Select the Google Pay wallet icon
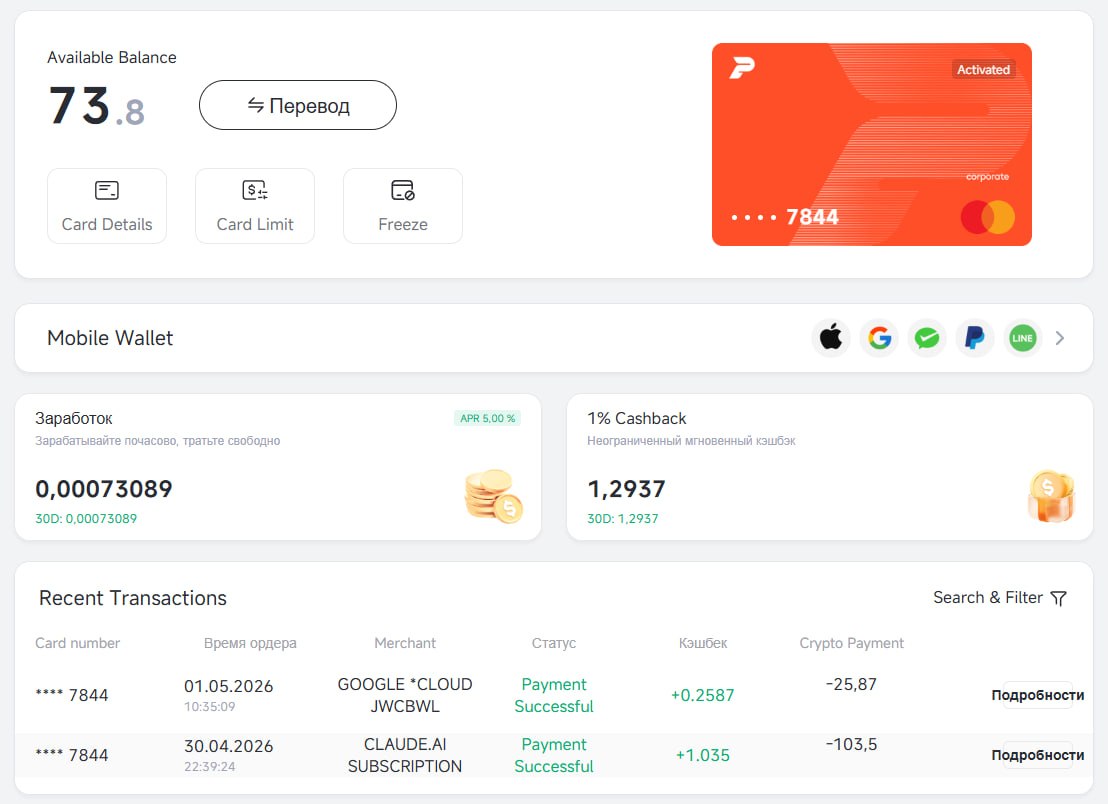 pyautogui.click(x=879, y=338)
